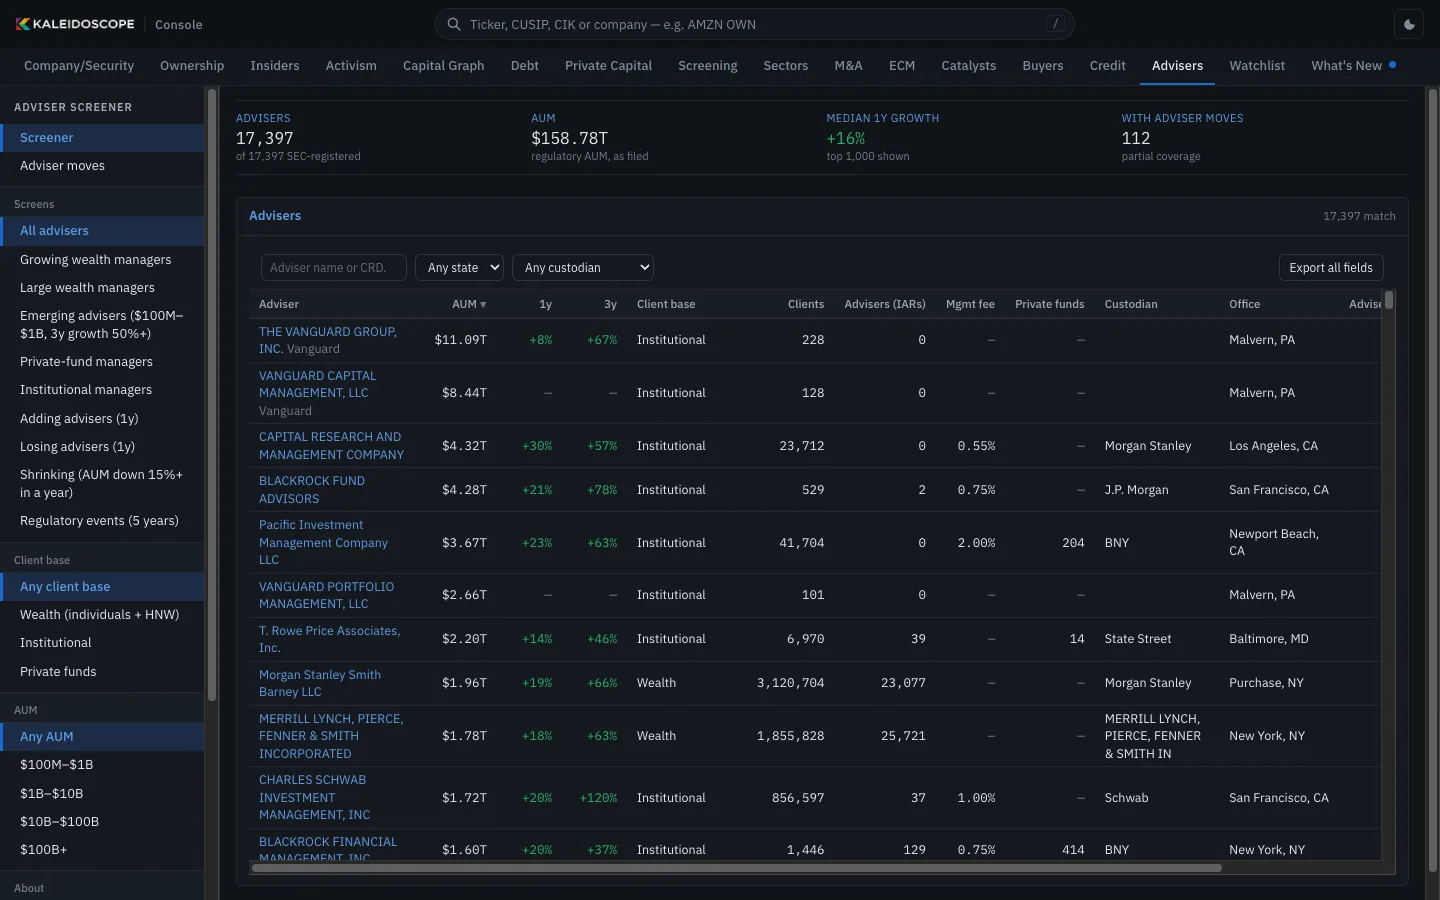
Task: Click the table horizontal scrollbar
Action: pos(737,868)
